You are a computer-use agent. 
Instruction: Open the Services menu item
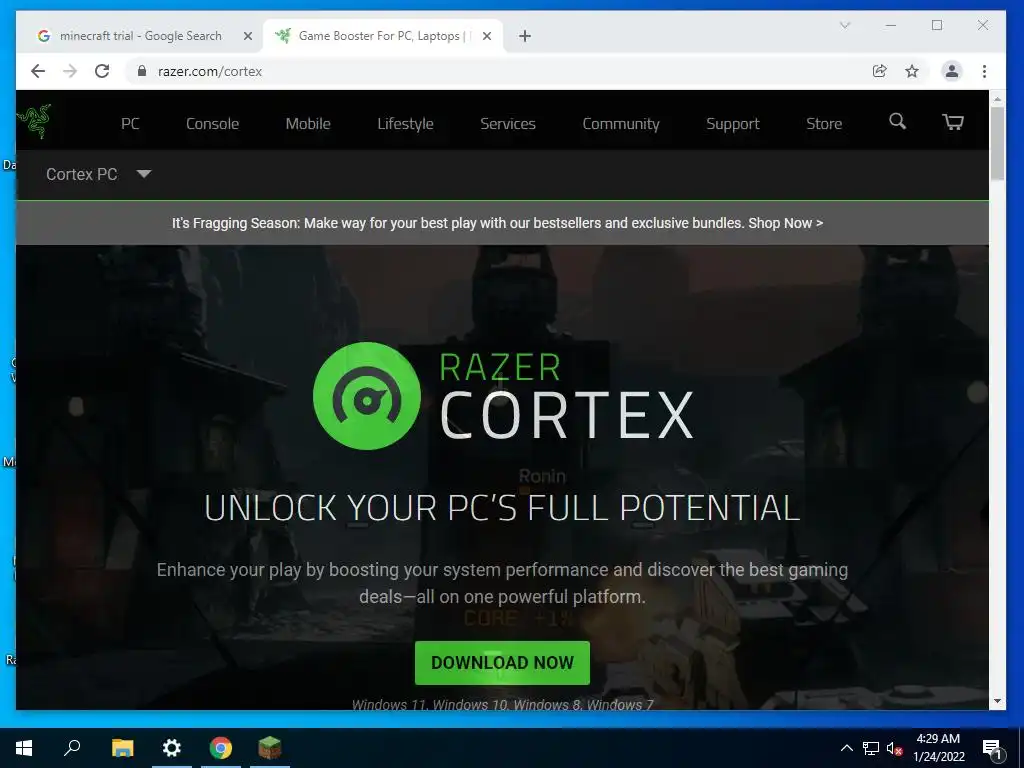point(507,123)
